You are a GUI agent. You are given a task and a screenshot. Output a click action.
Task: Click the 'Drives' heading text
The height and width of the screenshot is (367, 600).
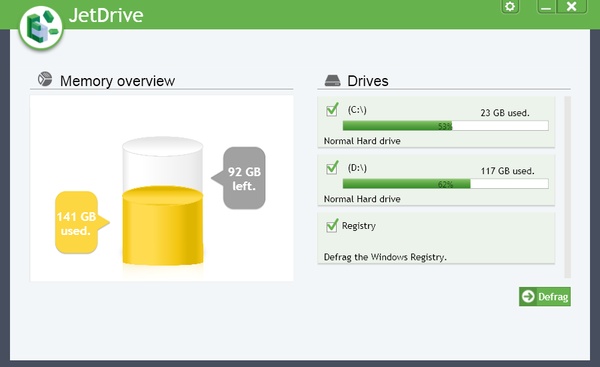(368, 81)
